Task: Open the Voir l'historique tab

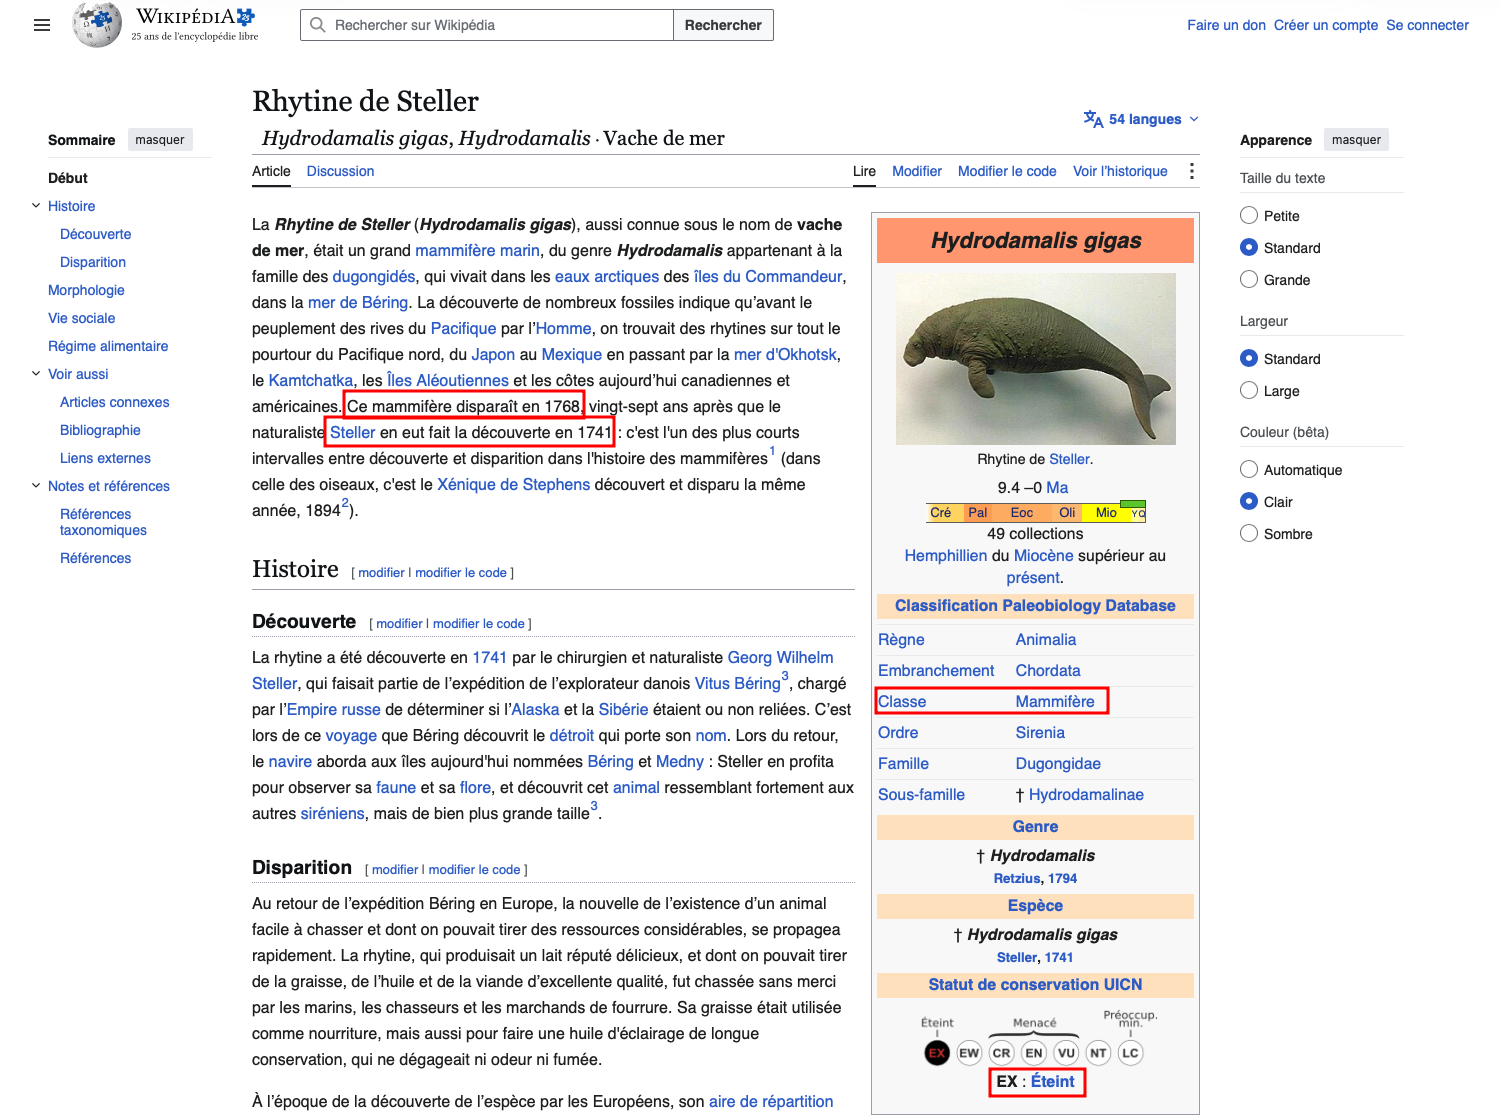Action: (1120, 171)
